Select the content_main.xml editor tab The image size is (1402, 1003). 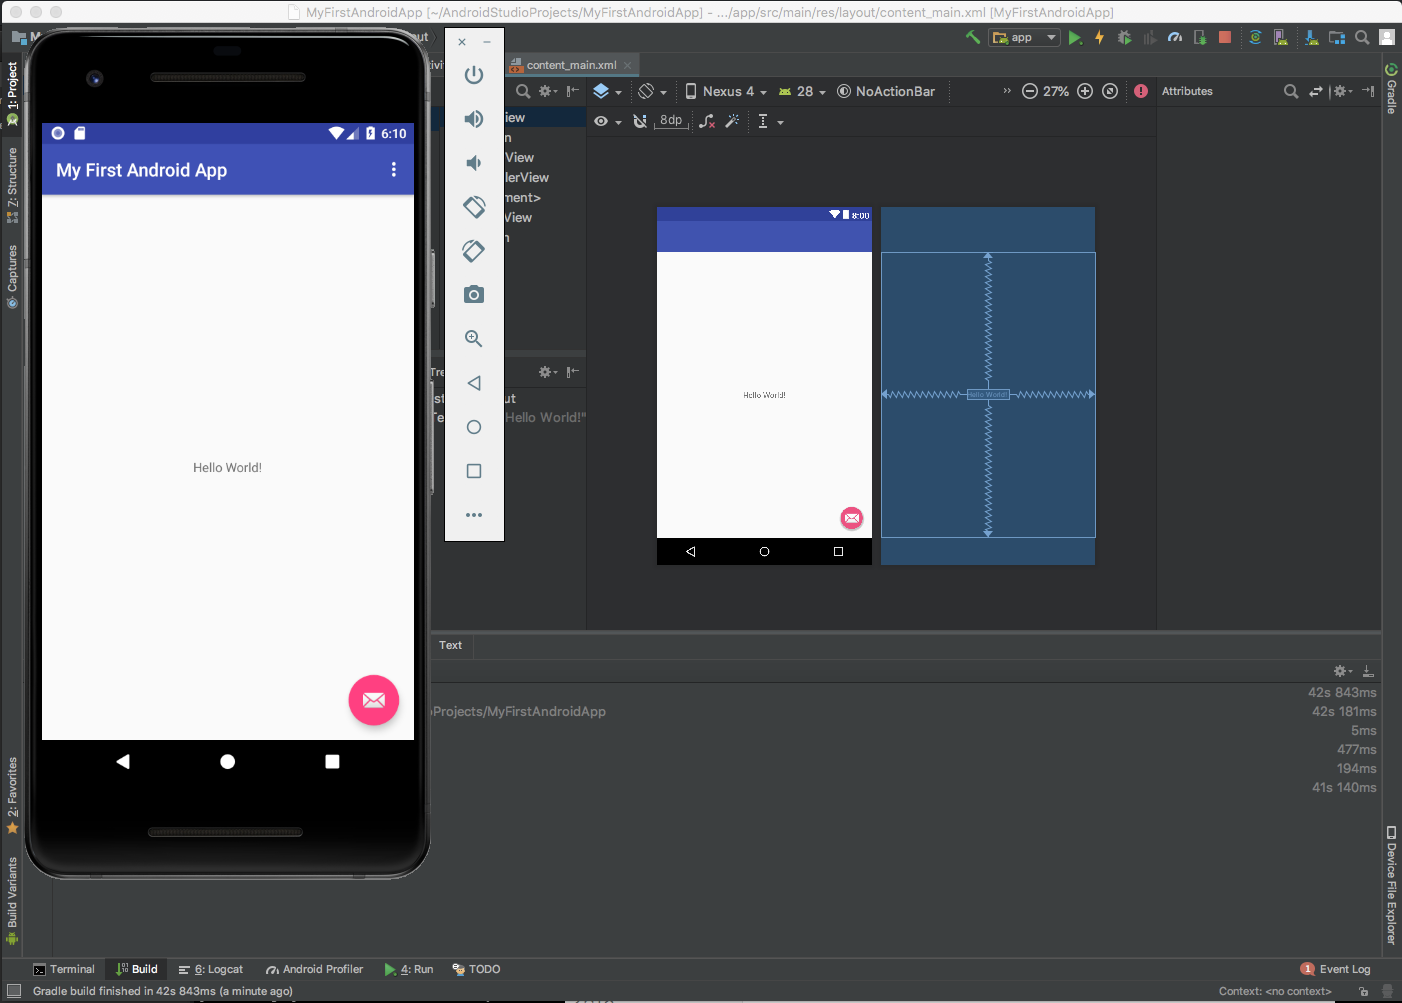pyautogui.click(x=572, y=65)
